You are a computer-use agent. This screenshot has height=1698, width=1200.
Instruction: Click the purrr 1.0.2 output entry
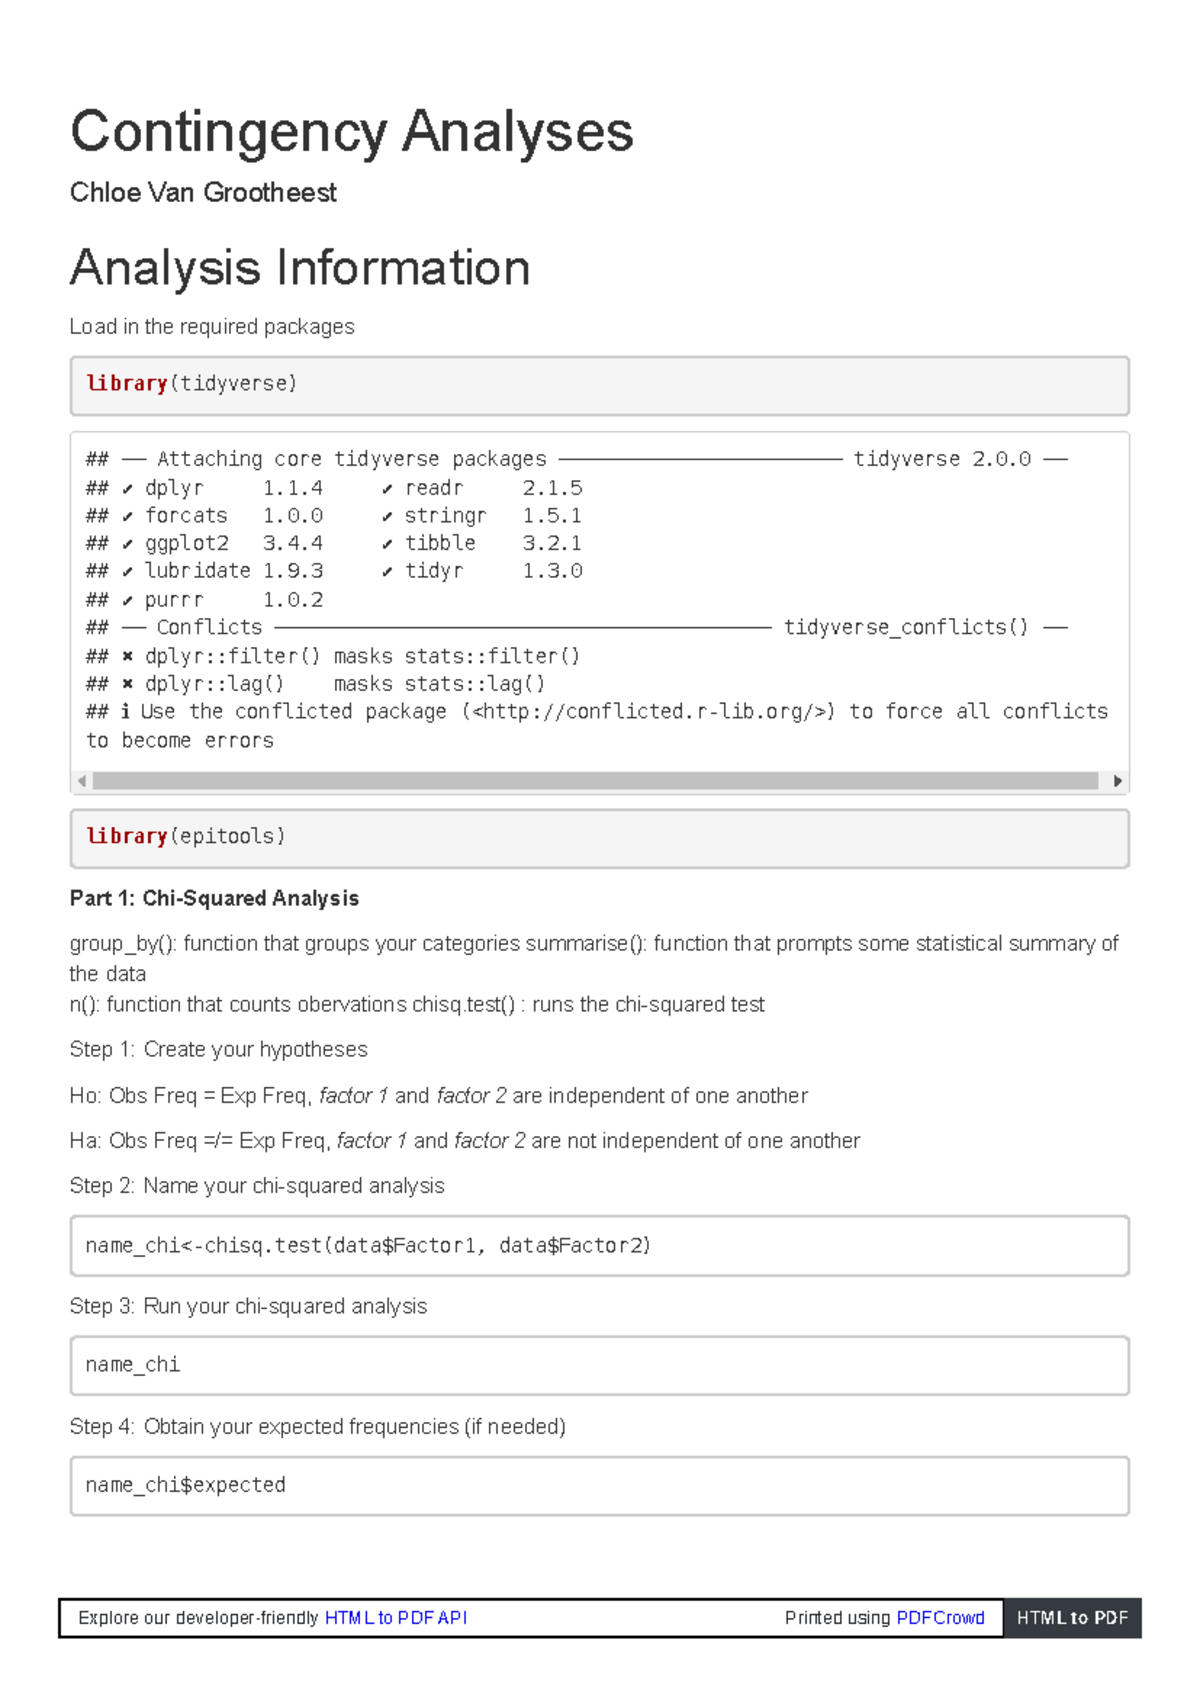click(x=222, y=600)
